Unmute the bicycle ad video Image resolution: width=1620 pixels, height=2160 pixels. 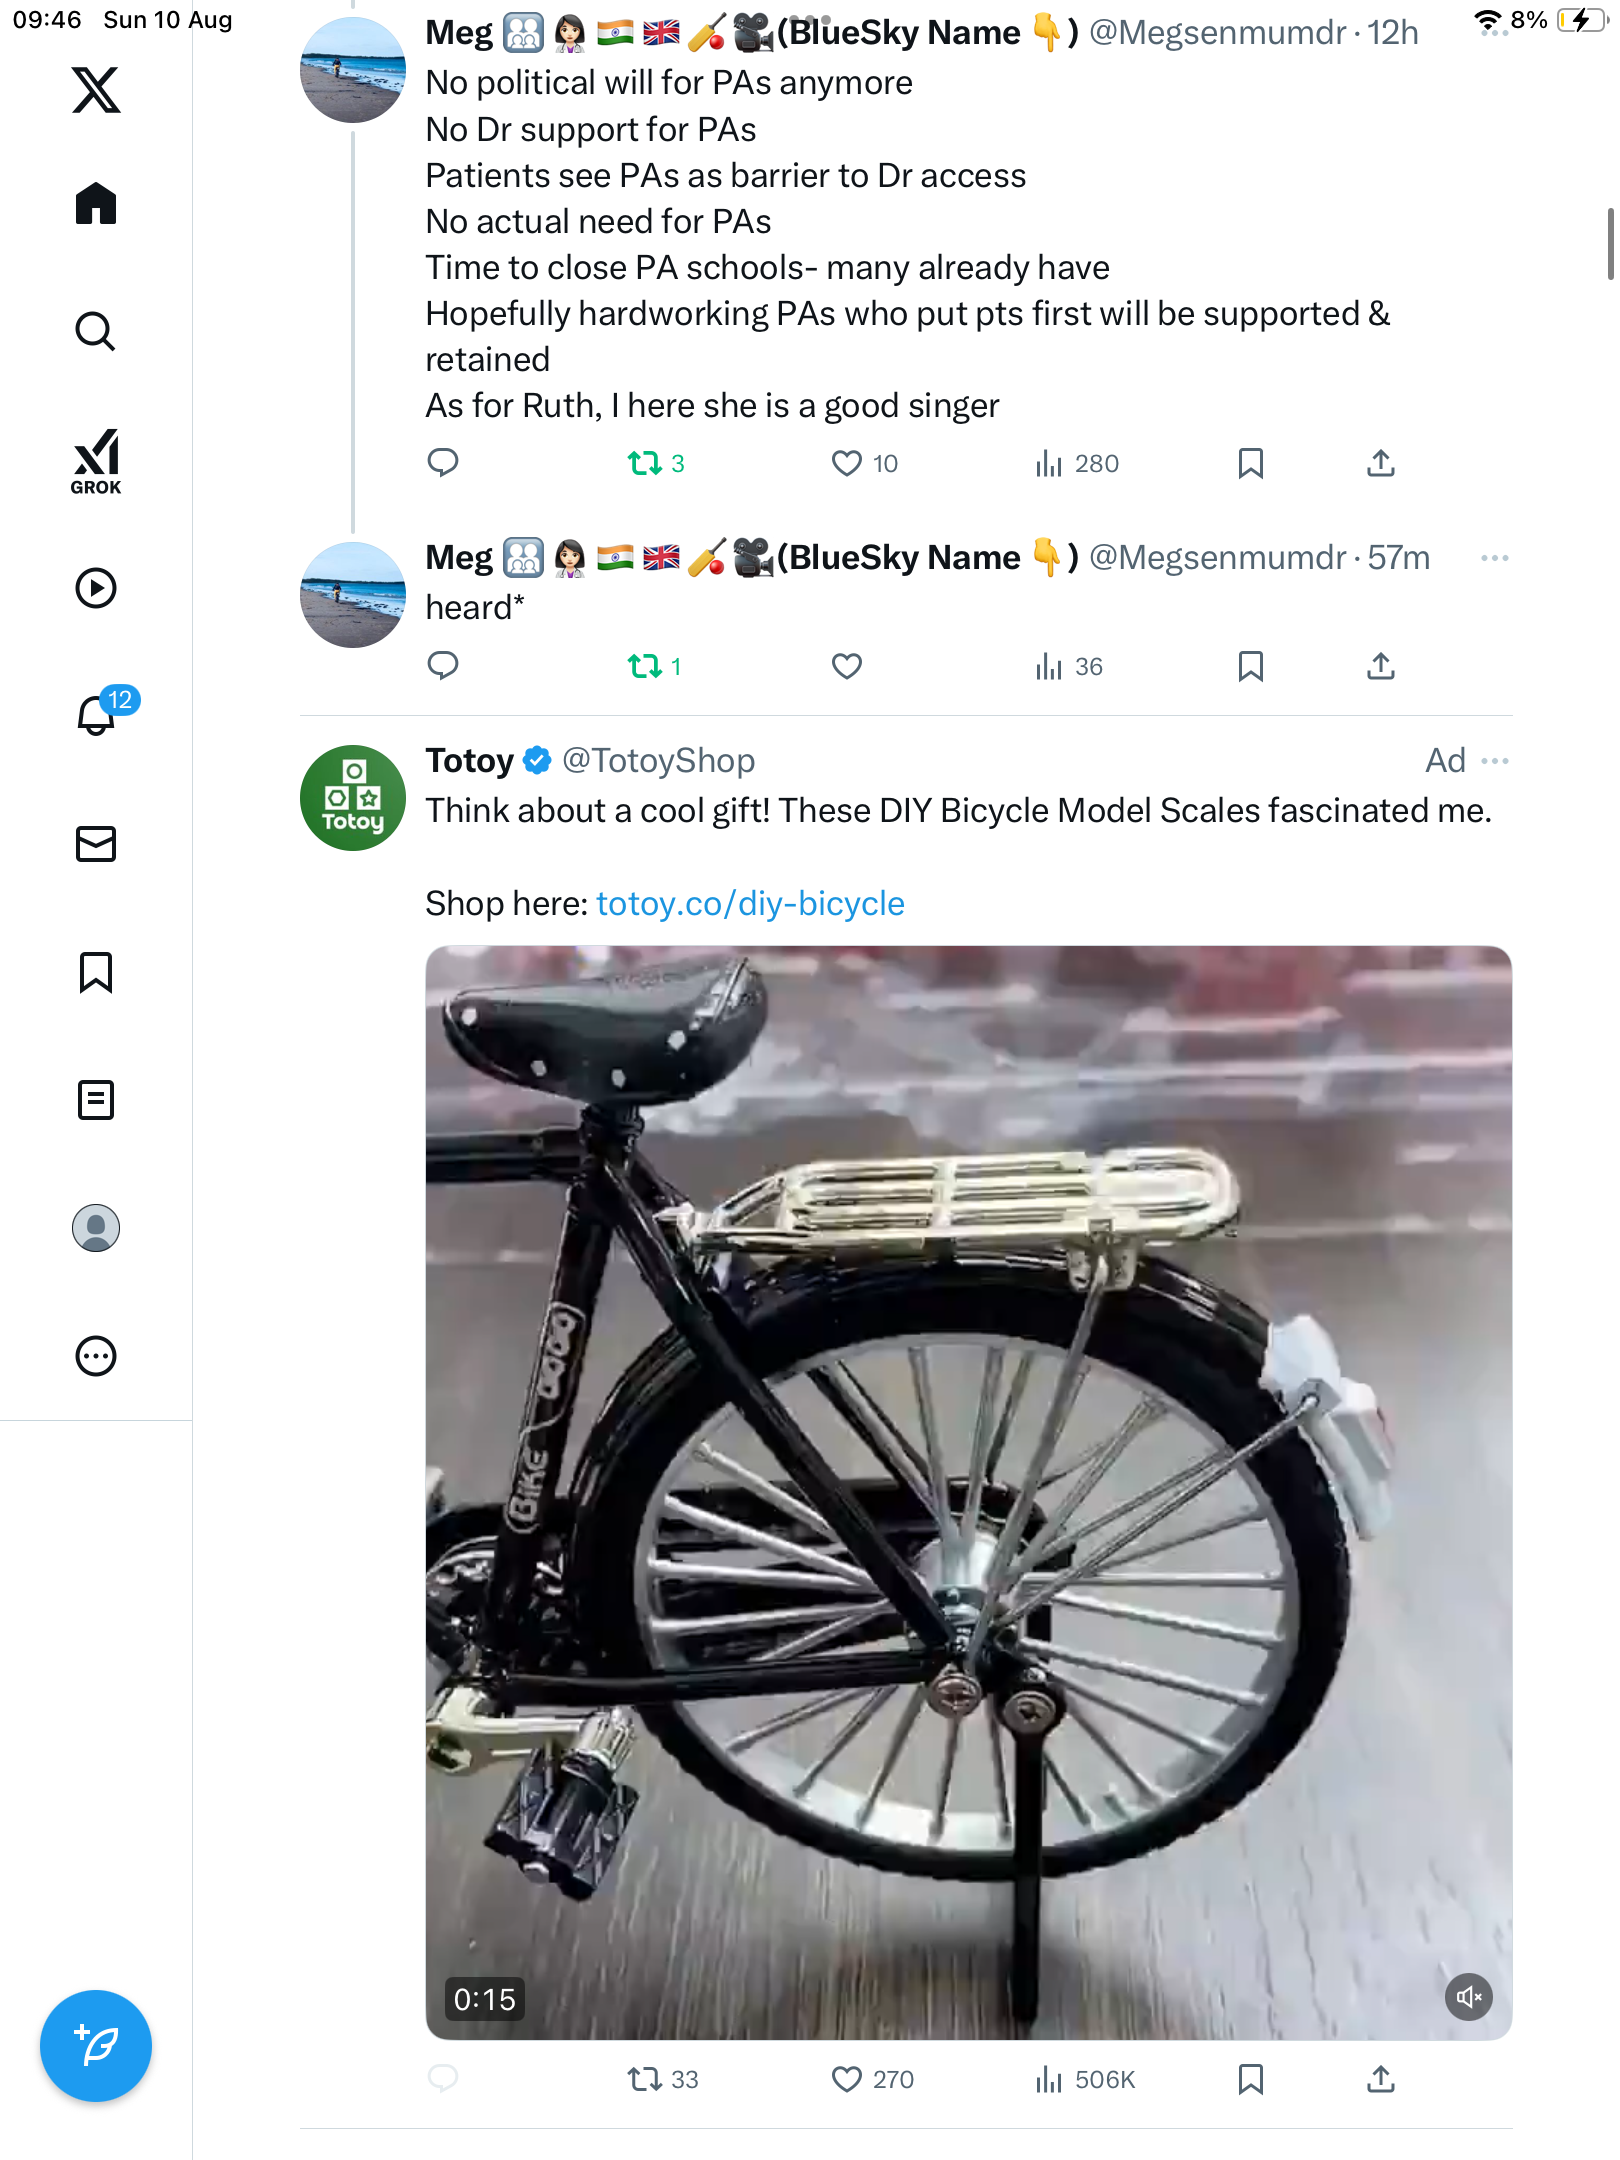(1468, 1997)
